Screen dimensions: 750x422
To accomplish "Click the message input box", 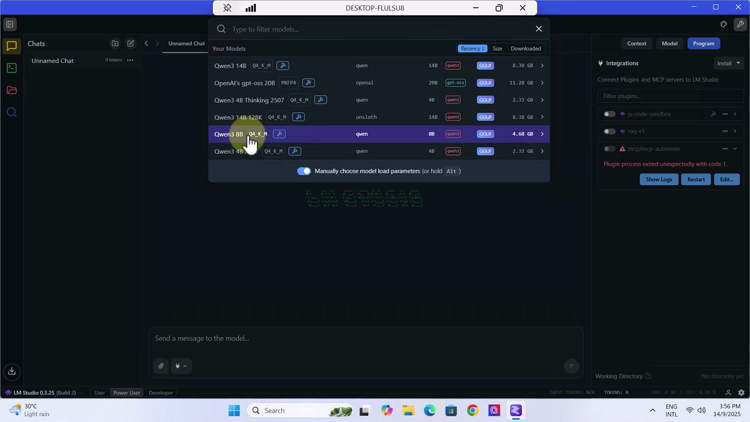I will point(366,338).
